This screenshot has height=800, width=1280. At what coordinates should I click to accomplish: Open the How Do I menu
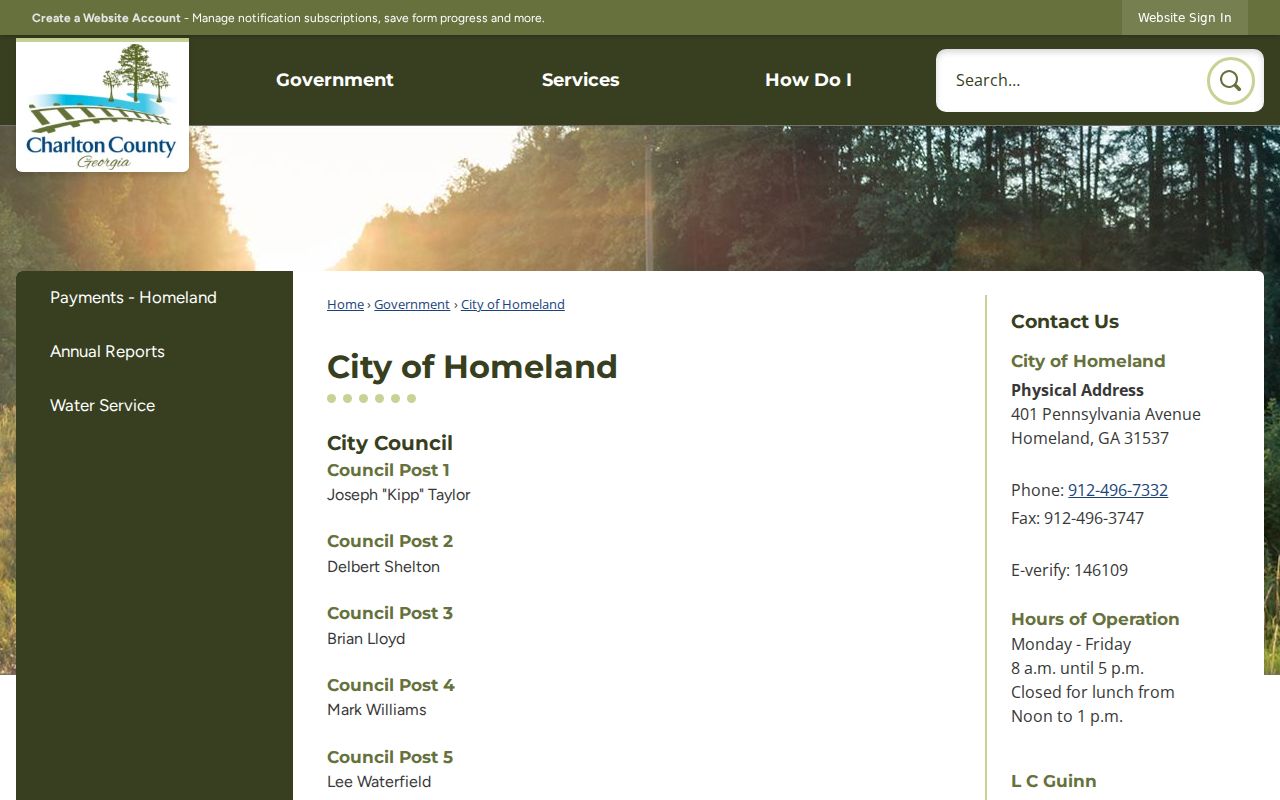808,80
